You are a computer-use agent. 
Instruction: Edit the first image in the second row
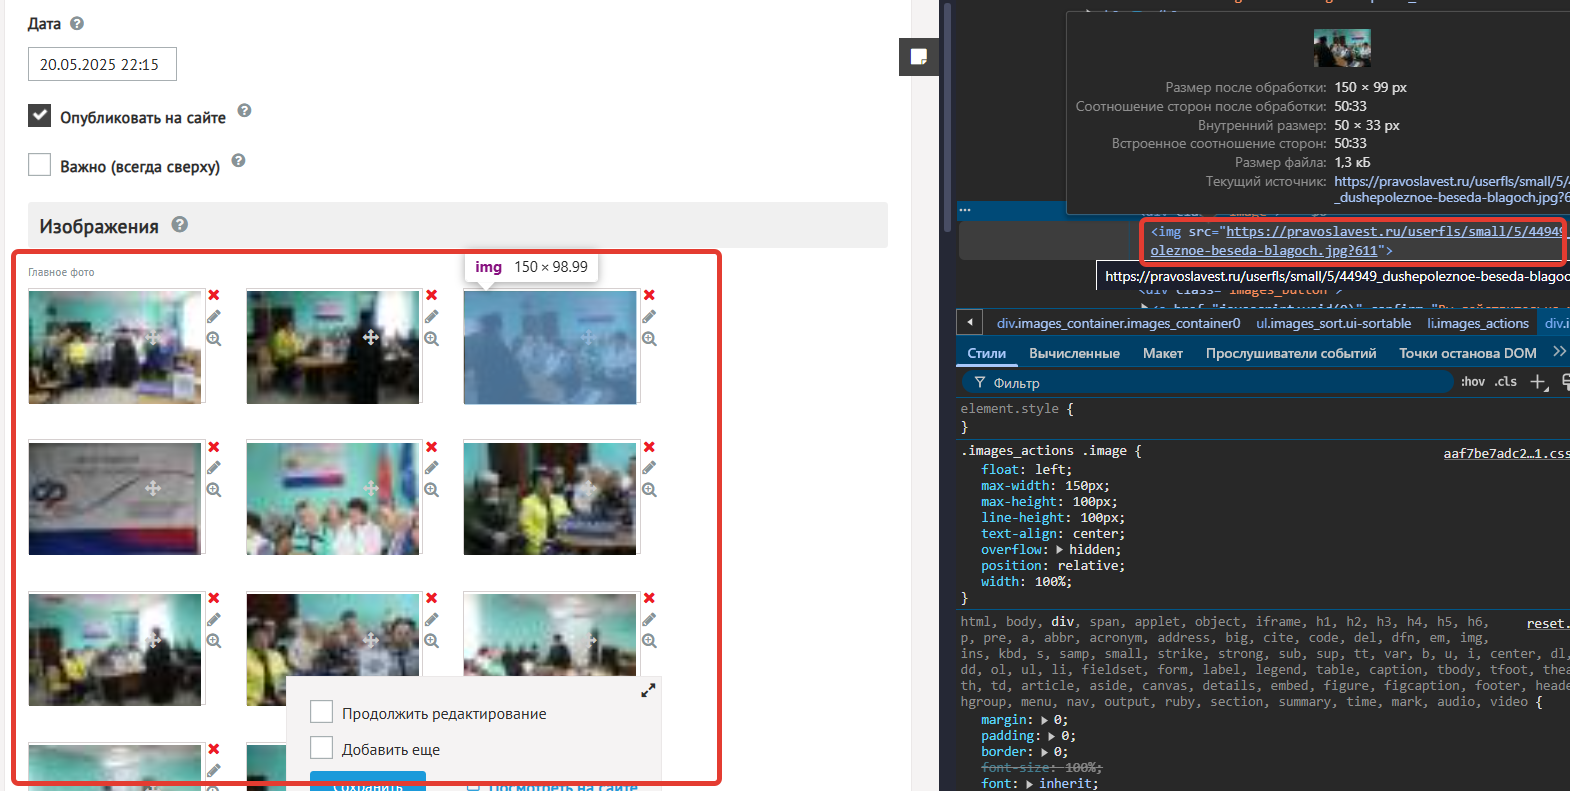(x=214, y=467)
